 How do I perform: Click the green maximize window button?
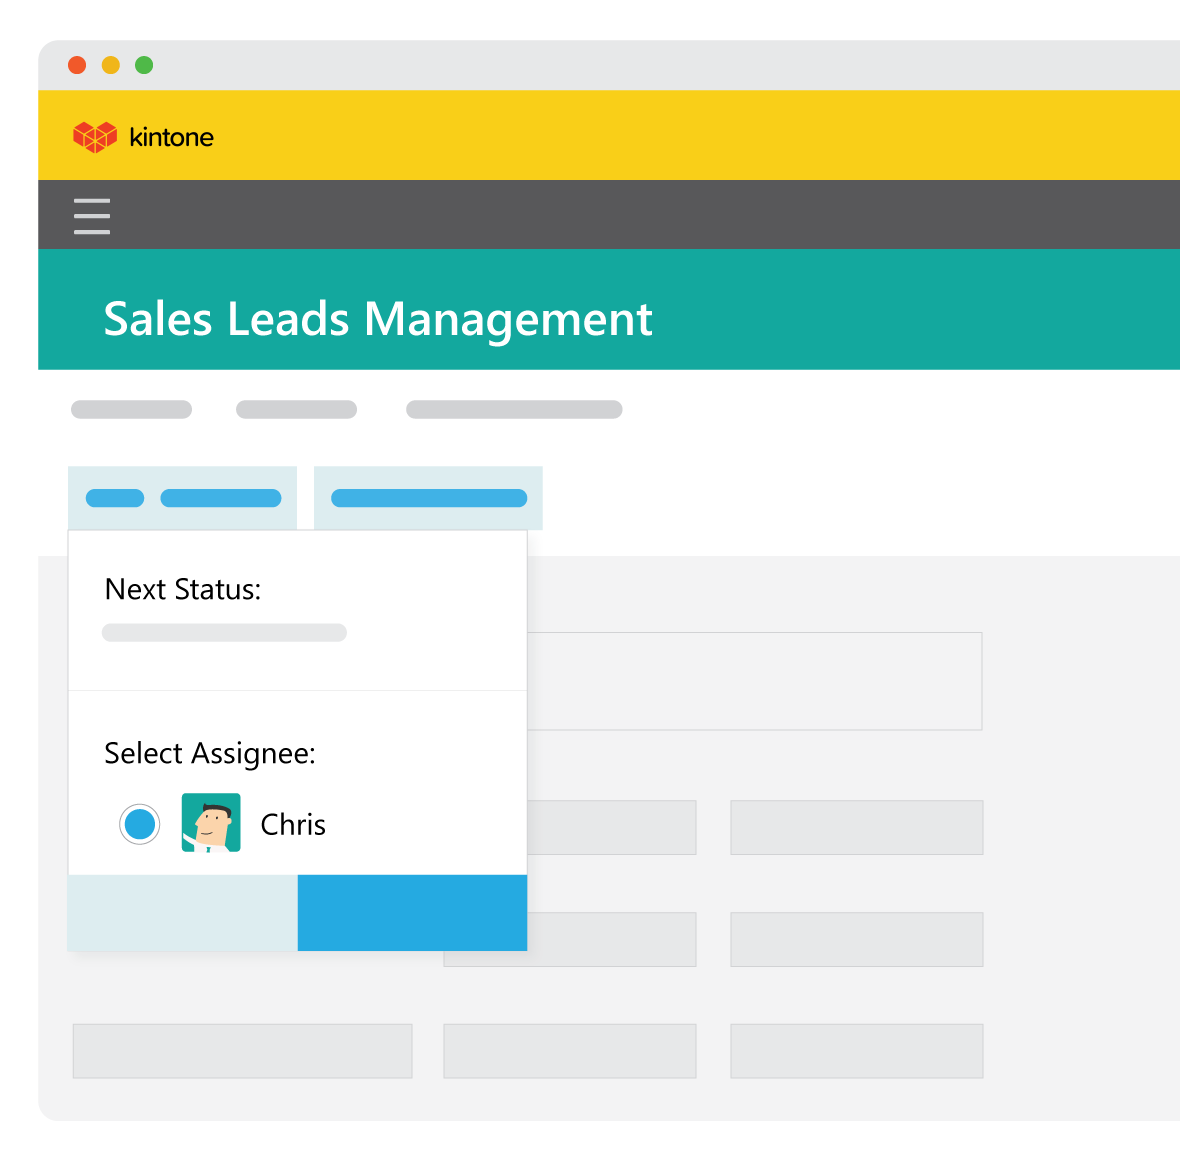[144, 65]
